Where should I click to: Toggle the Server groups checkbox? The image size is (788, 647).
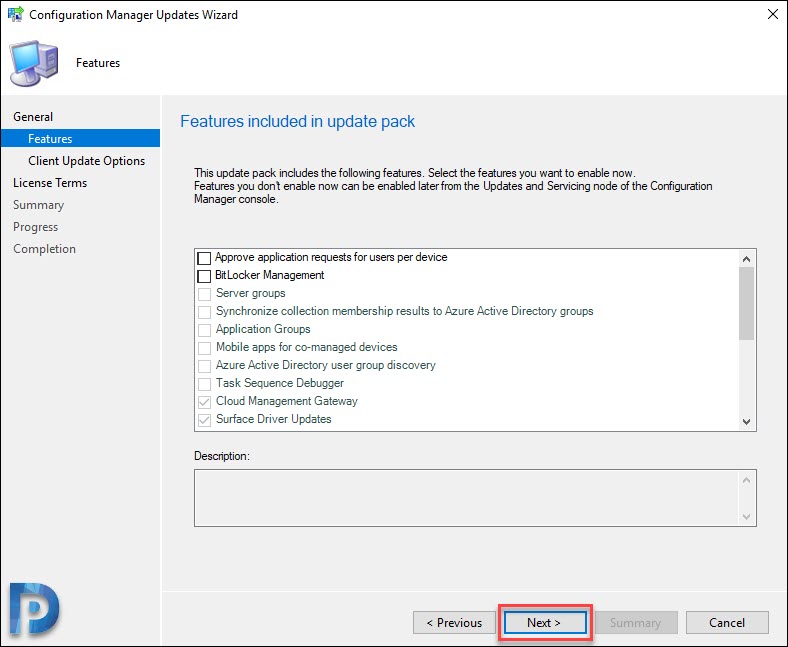[205, 293]
